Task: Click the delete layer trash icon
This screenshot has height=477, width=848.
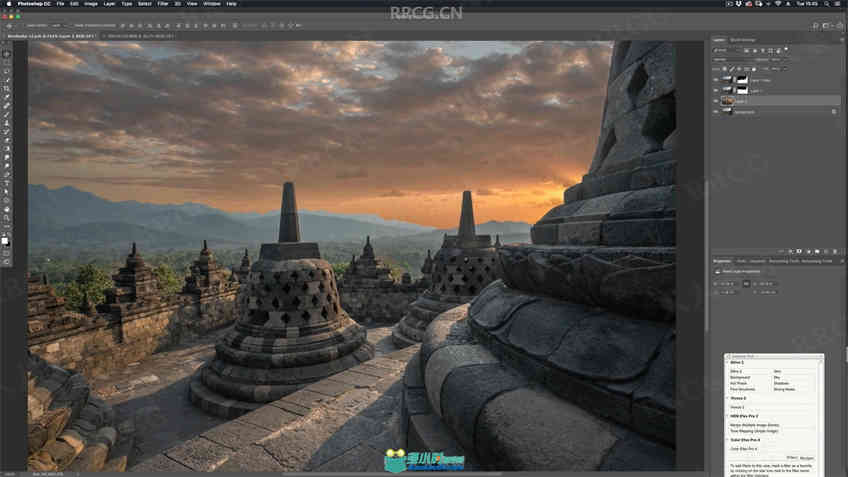Action: [x=835, y=251]
